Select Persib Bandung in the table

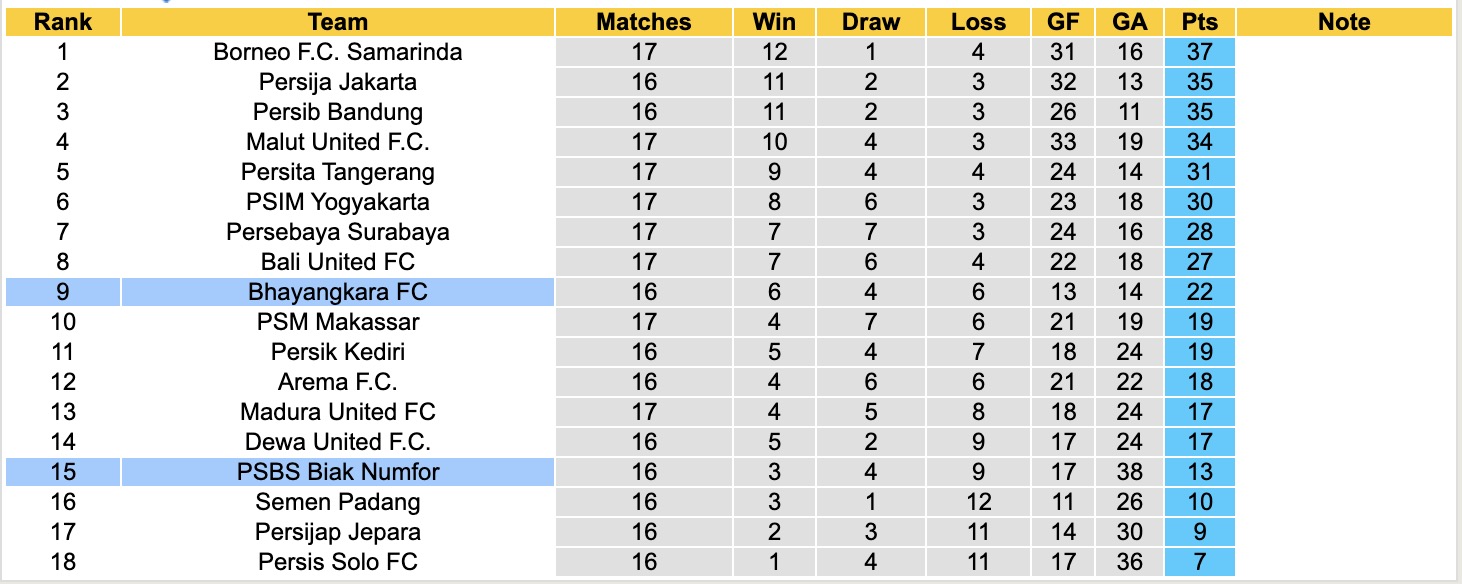[338, 112]
